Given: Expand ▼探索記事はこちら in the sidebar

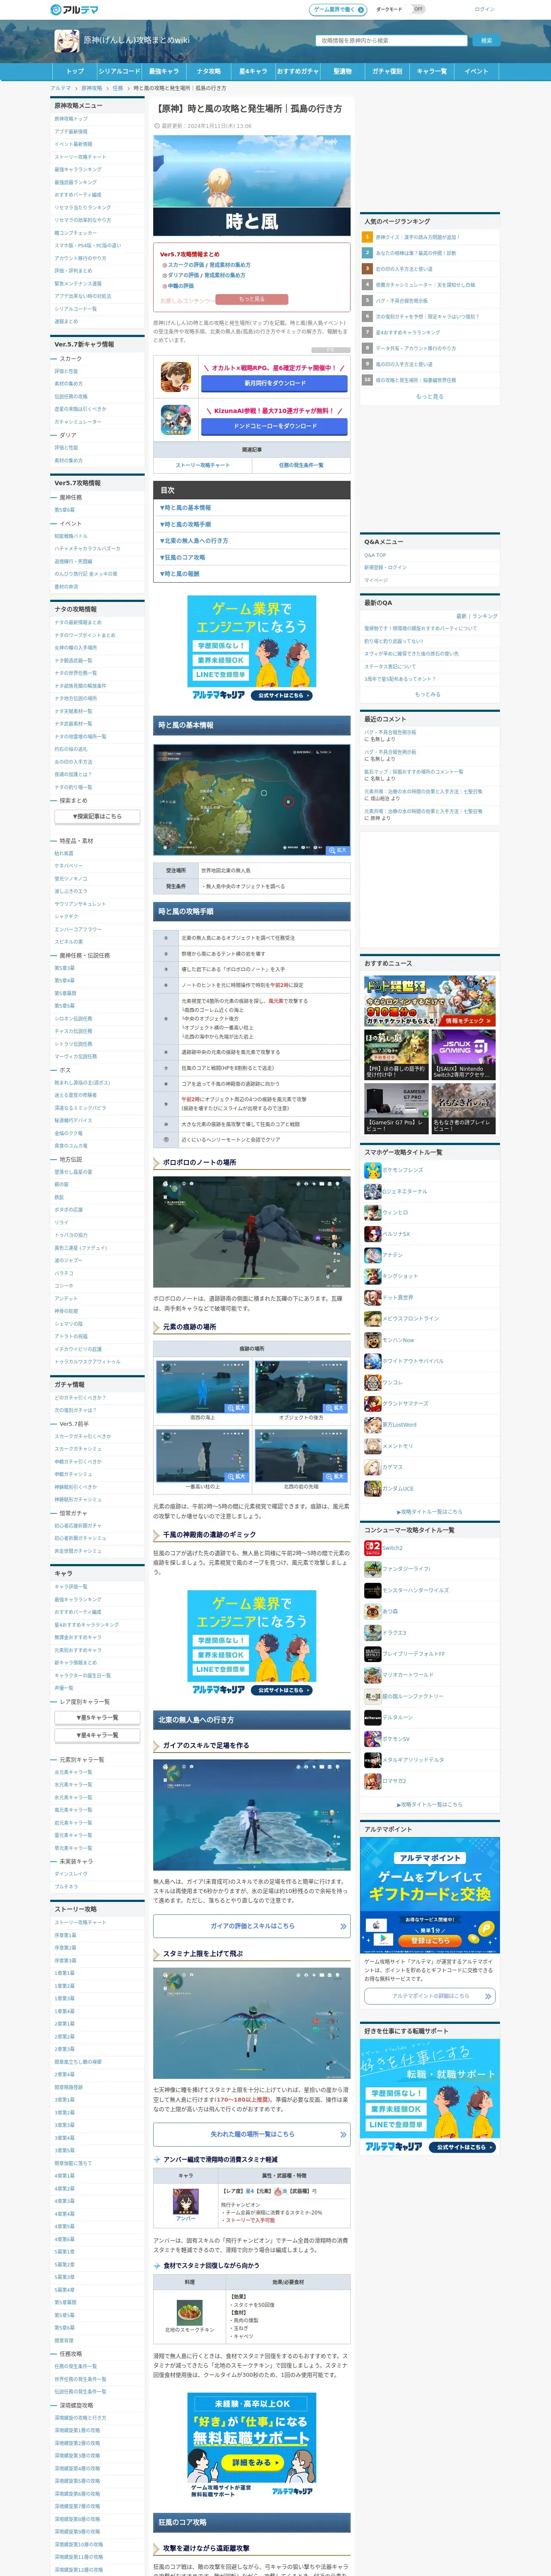Looking at the screenshot, I should [97, 816].
